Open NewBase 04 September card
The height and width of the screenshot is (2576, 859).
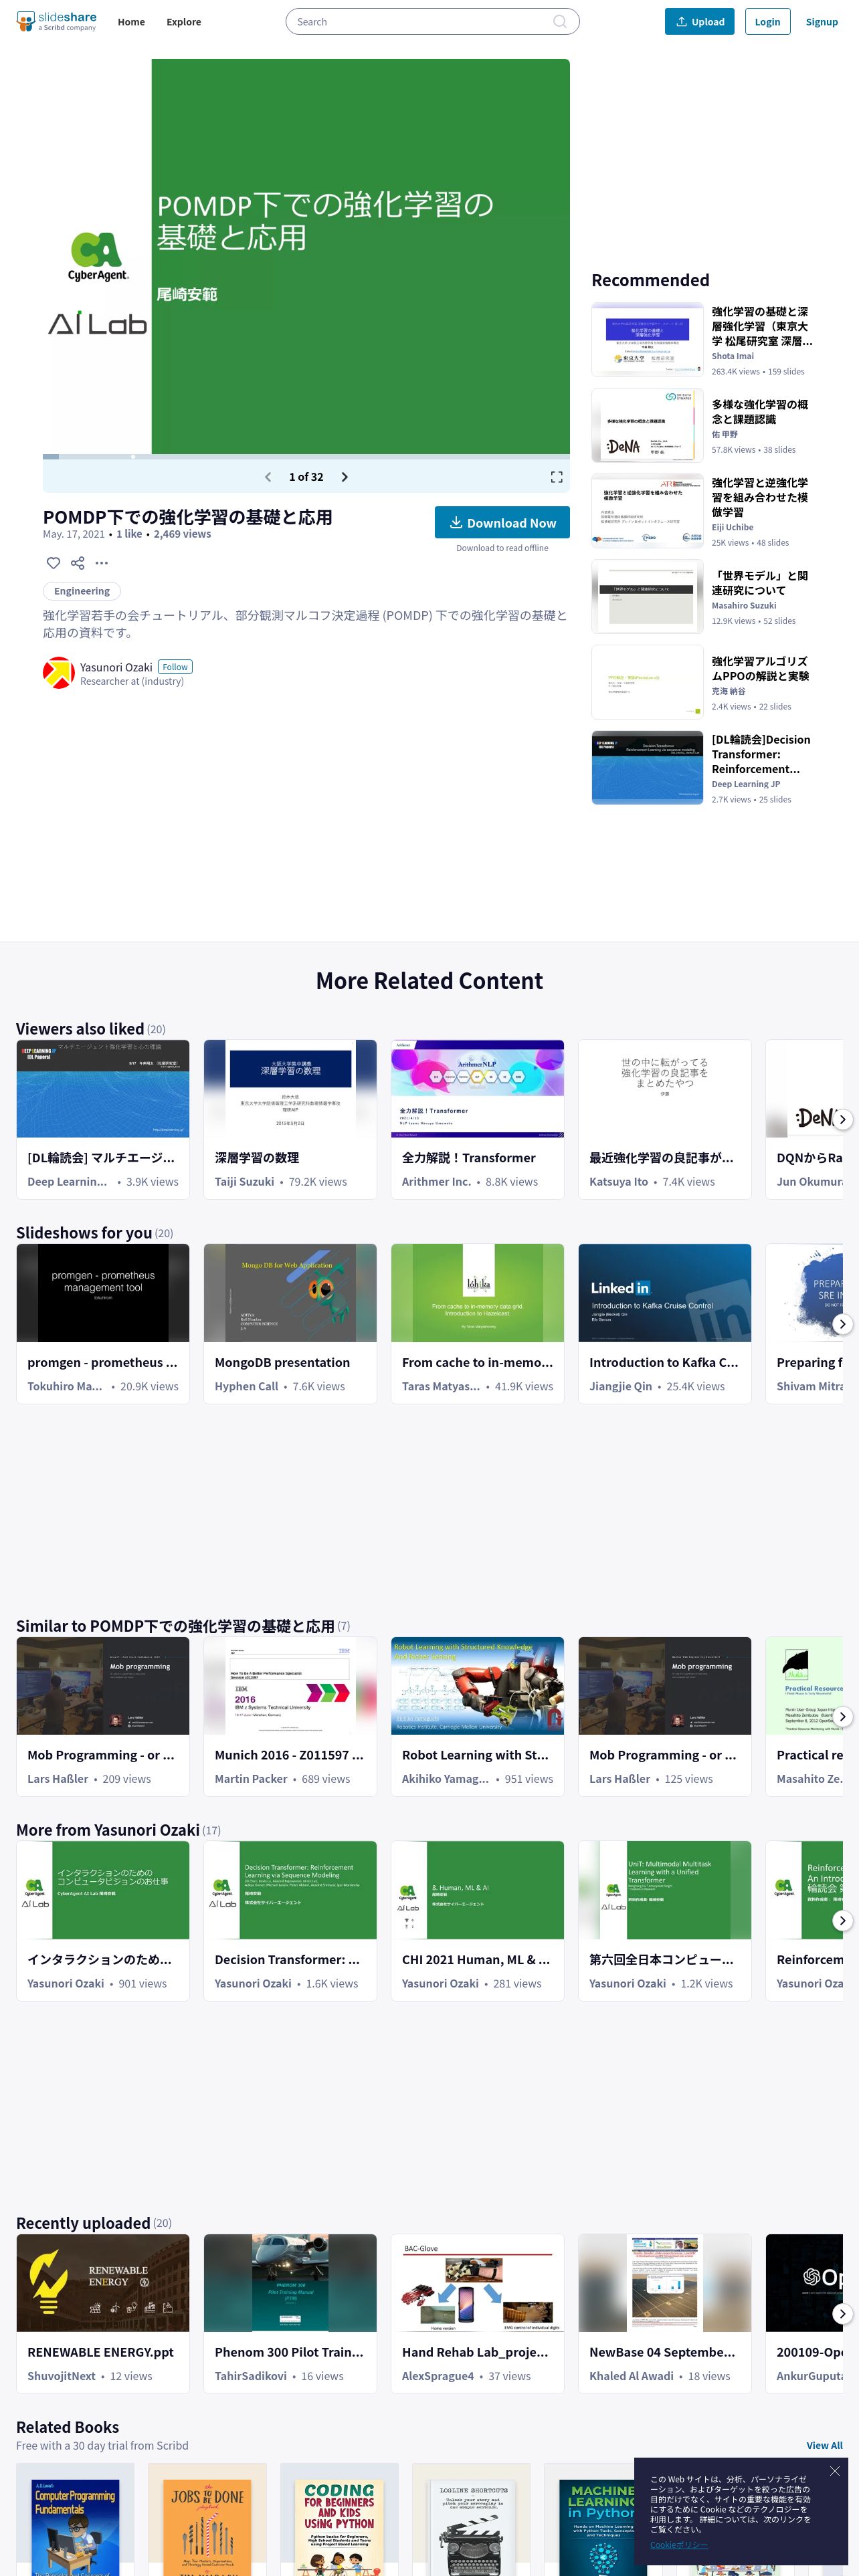coord(665,2314)
